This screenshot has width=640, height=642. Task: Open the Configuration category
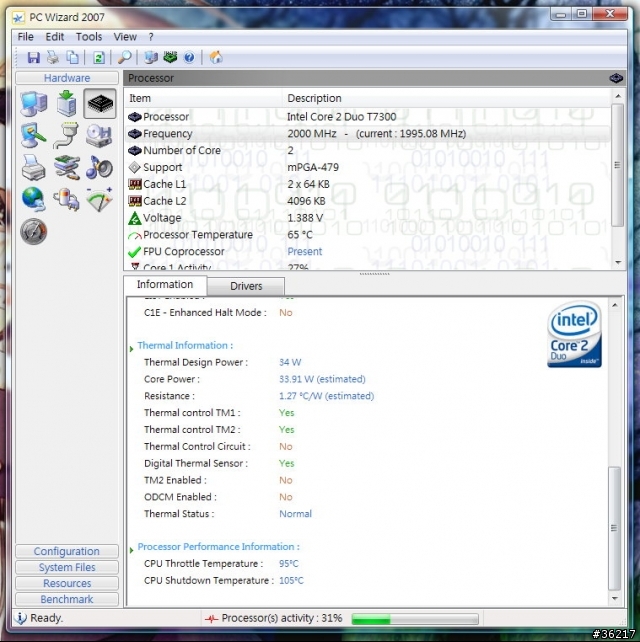pyautogui.click(x=67, y=551)
